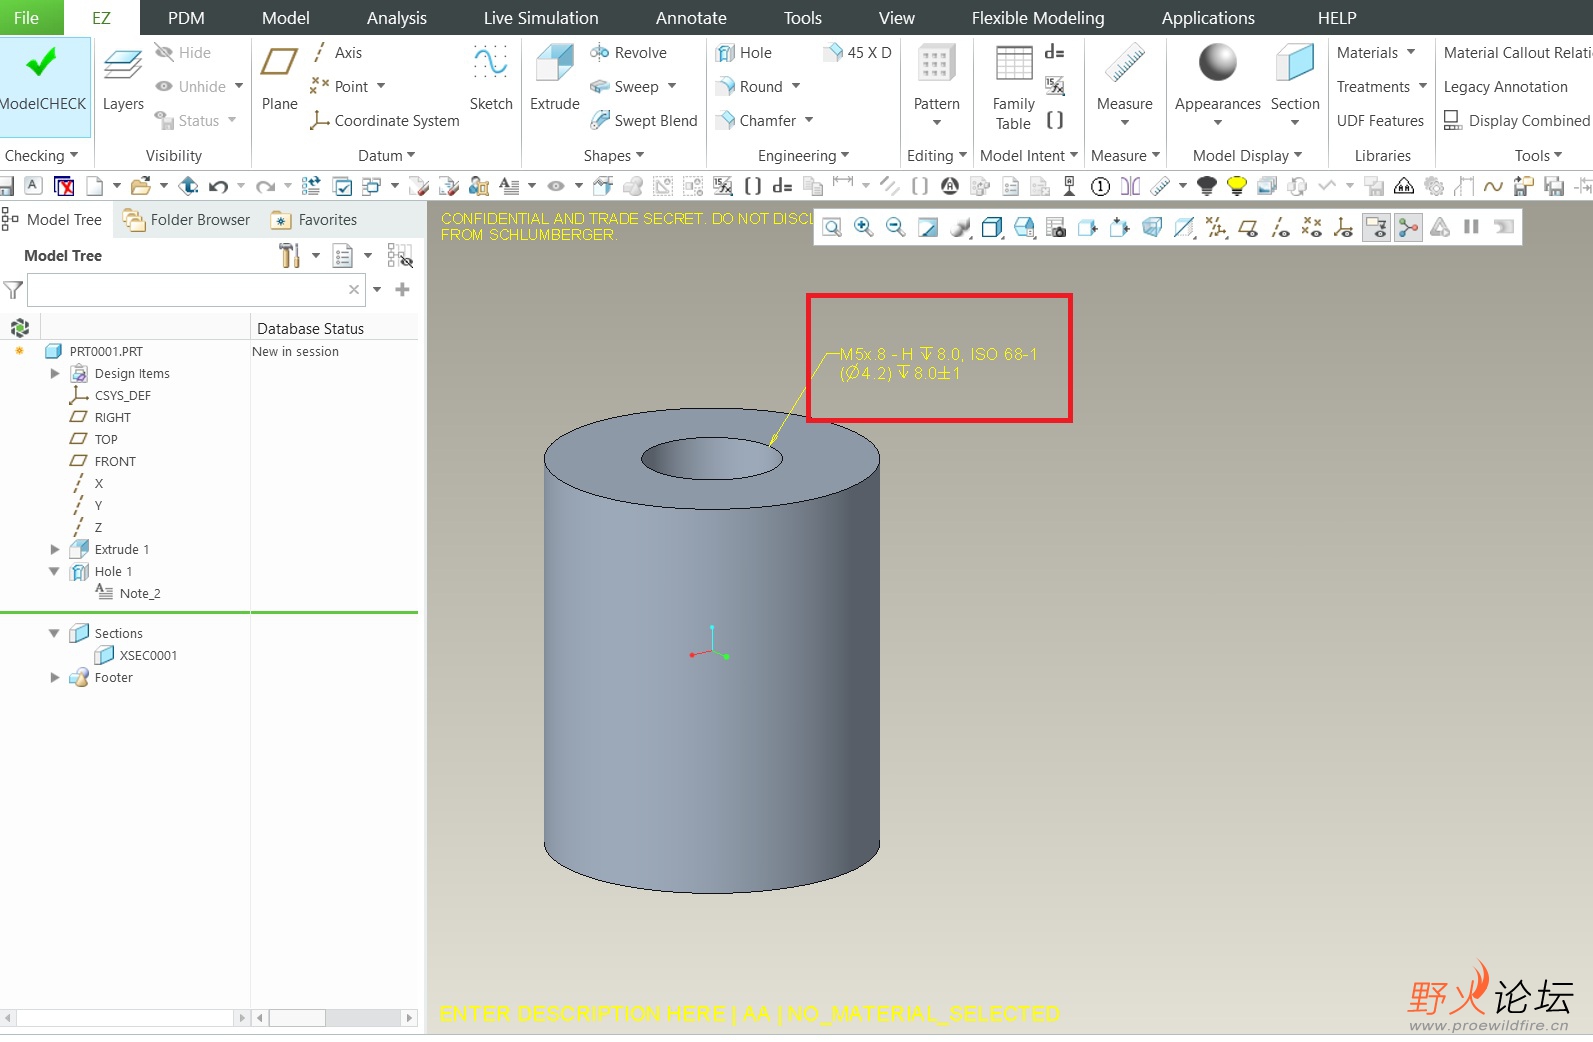Switch to the Annotate ribbon tab

point(691,18)
